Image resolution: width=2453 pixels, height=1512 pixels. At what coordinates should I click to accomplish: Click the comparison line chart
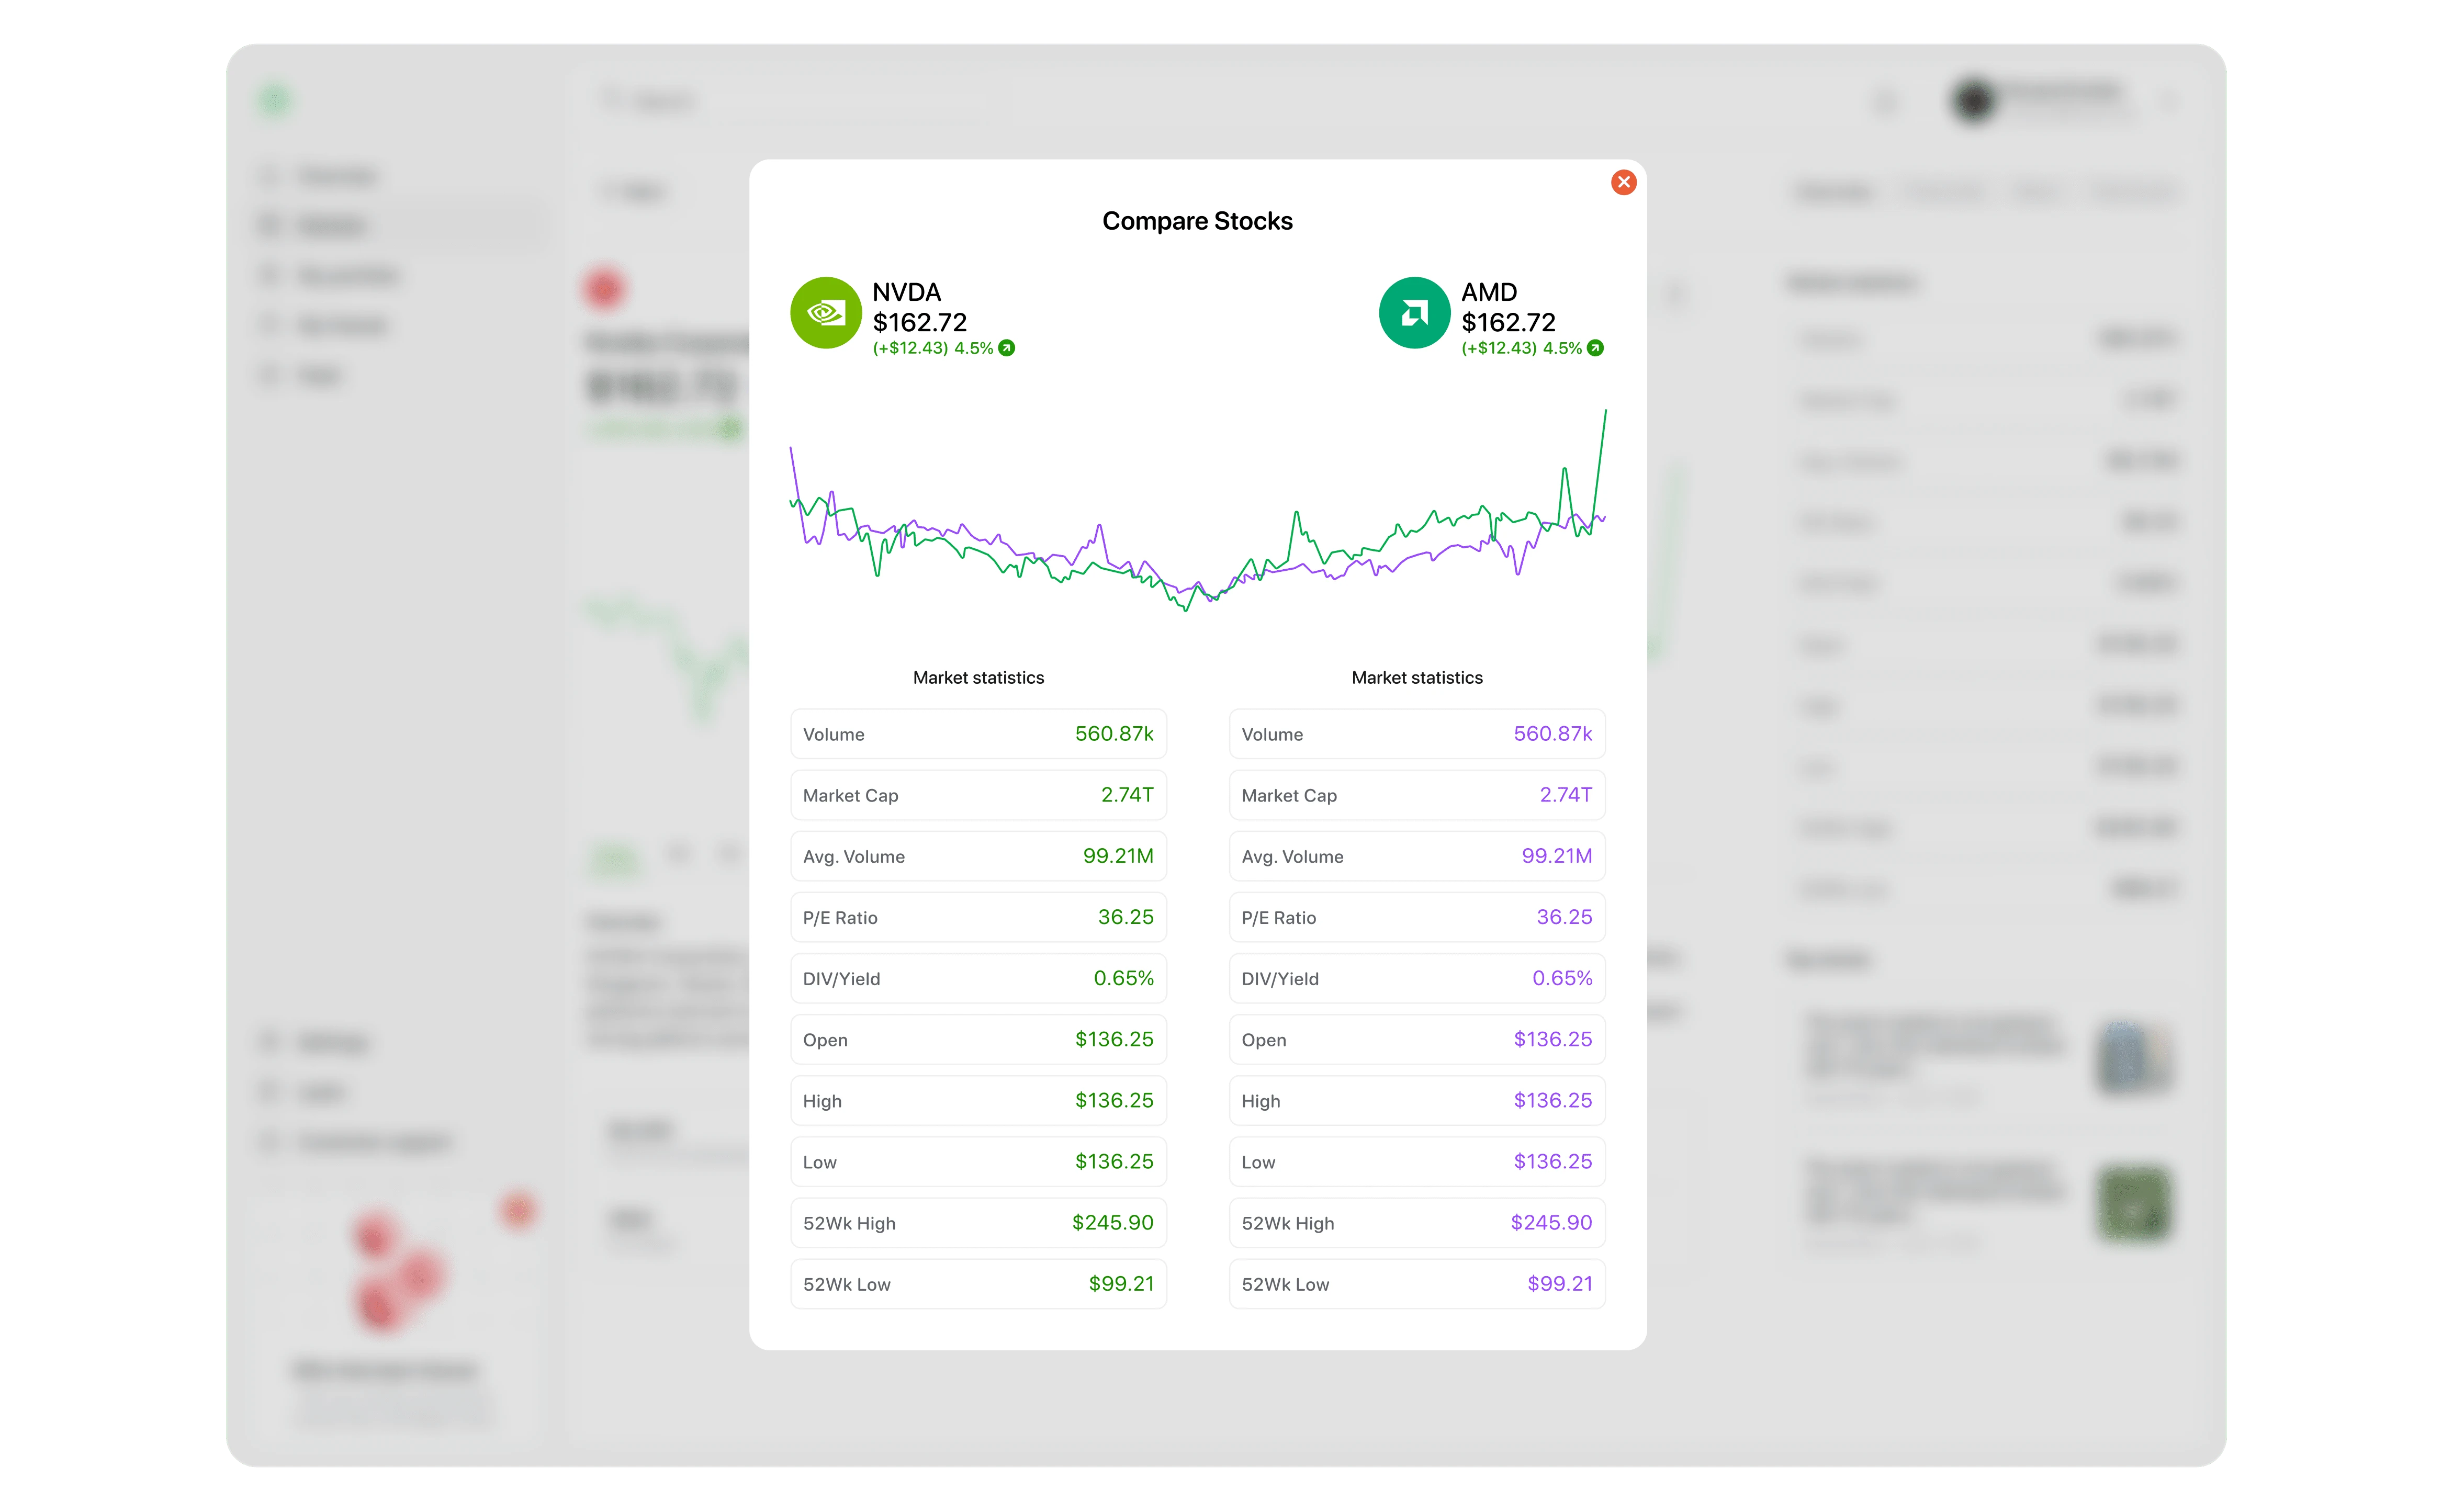1197,510
